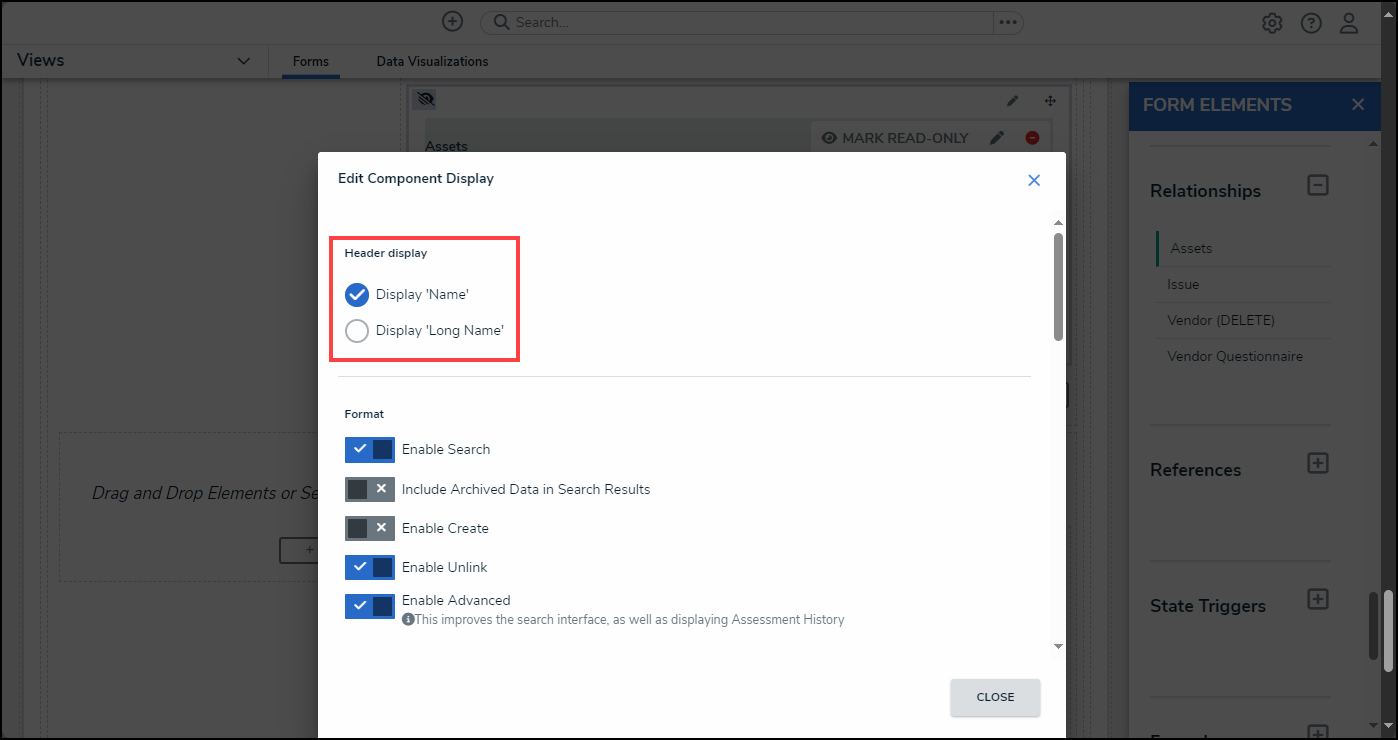Open the global search options ellipsis icon
The width and height of the screenshot is (1398, 740).
click(1008, 22)
